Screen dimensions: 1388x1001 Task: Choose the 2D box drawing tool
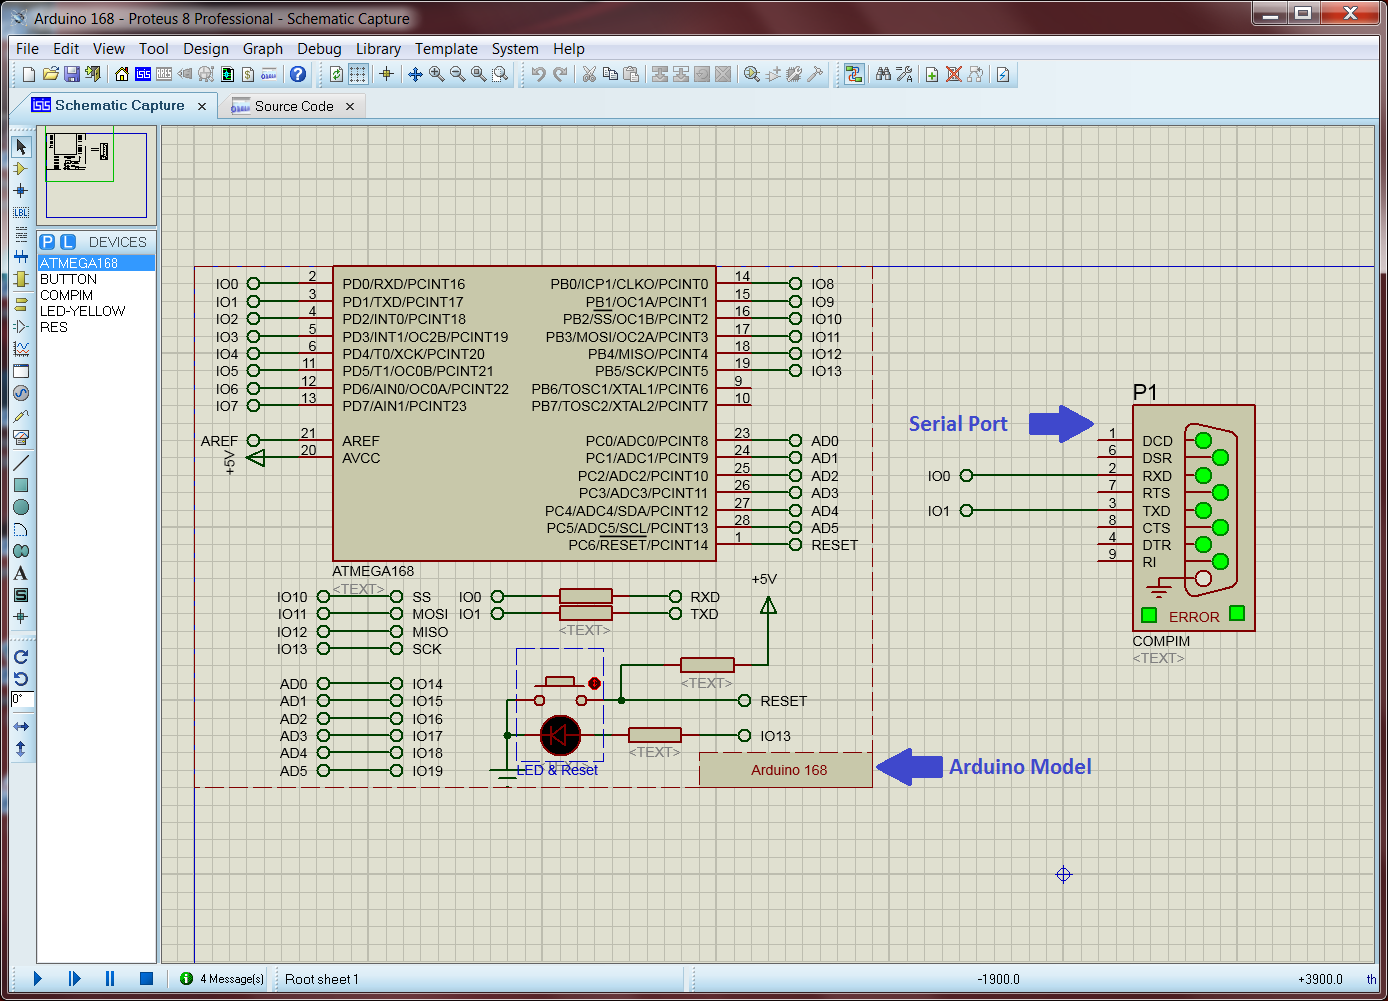[21, 485]
